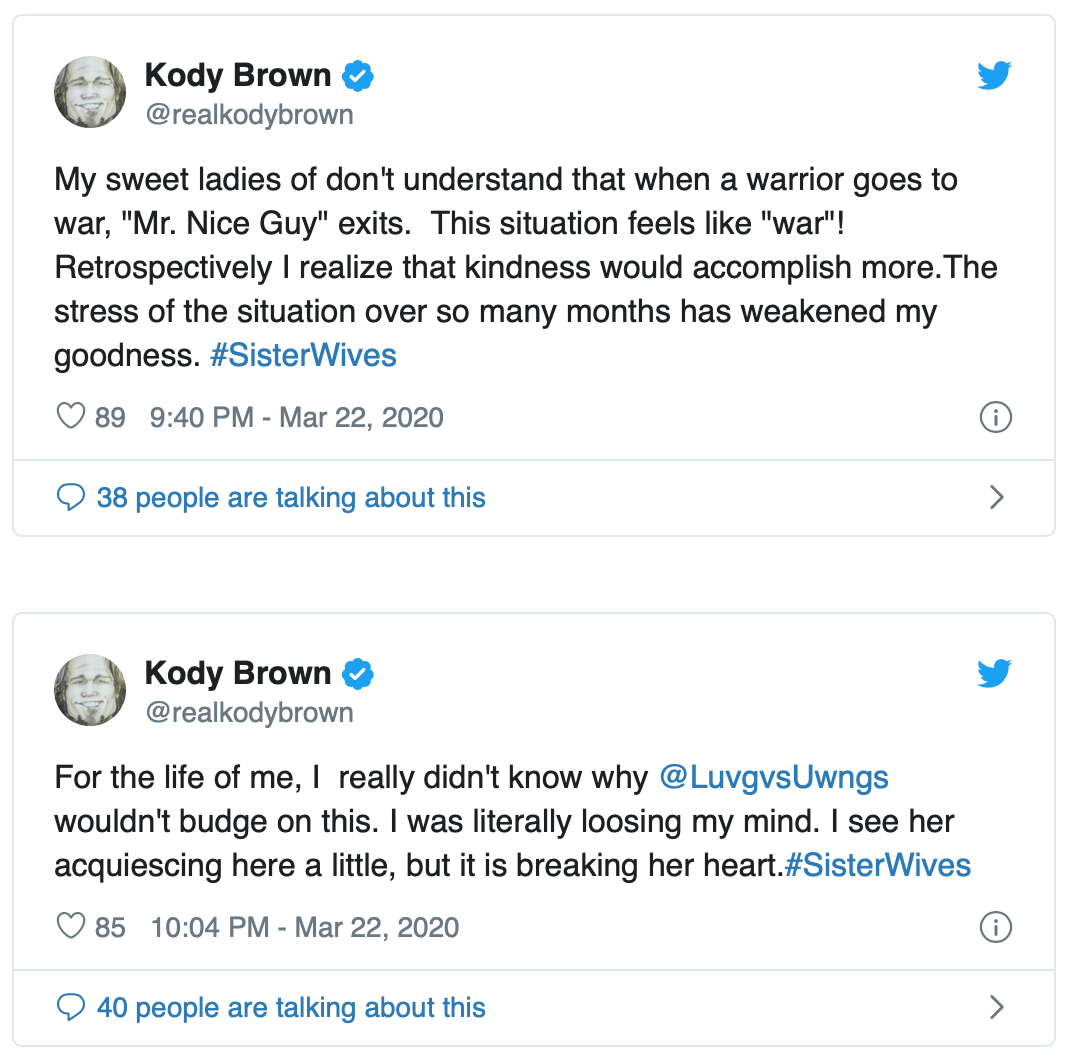Click #SisterWives hashtag in the second tweet

(x=877, y=865)
